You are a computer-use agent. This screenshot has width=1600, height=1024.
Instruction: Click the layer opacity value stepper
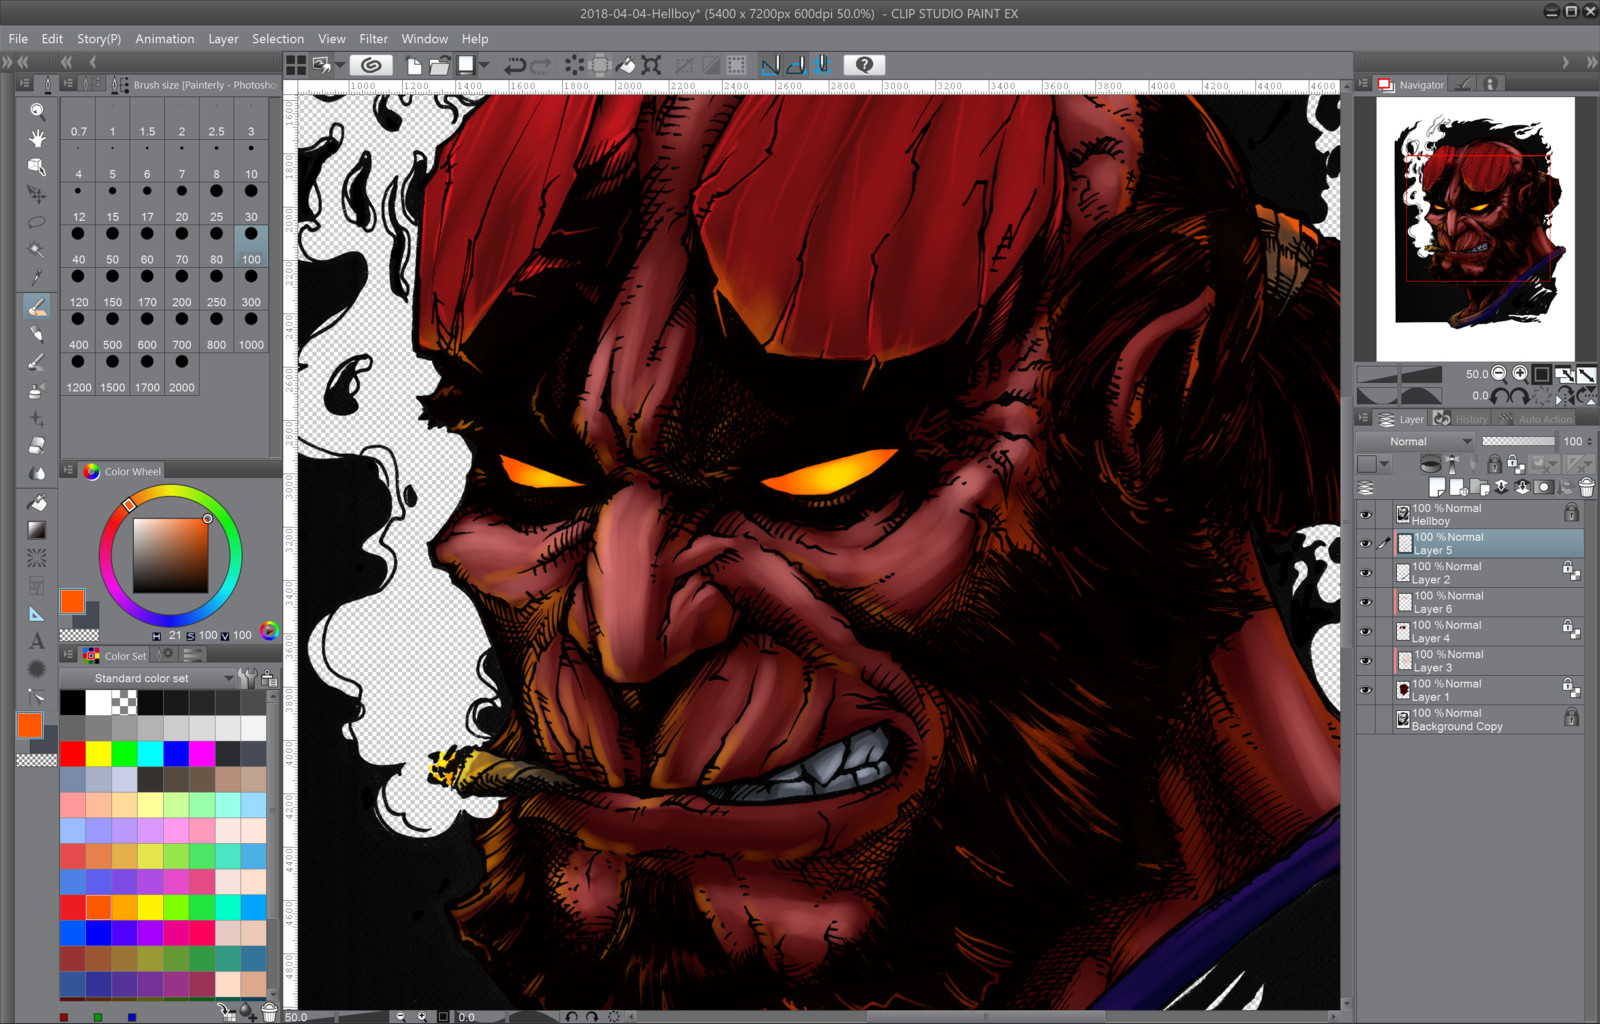(x=1590, y=441)
